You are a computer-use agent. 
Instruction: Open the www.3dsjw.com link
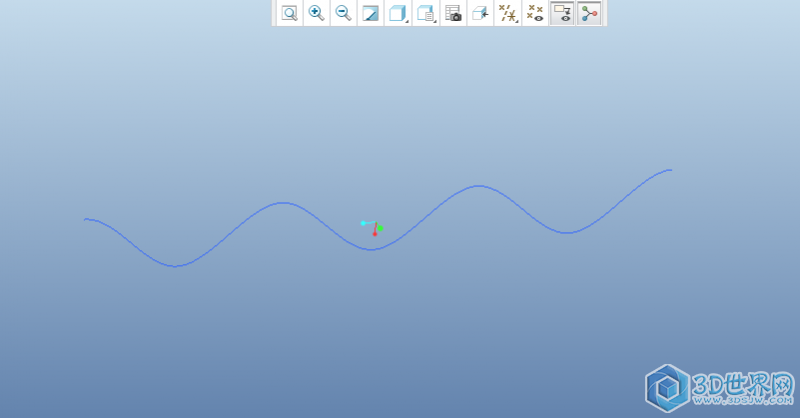coord(738,402)
